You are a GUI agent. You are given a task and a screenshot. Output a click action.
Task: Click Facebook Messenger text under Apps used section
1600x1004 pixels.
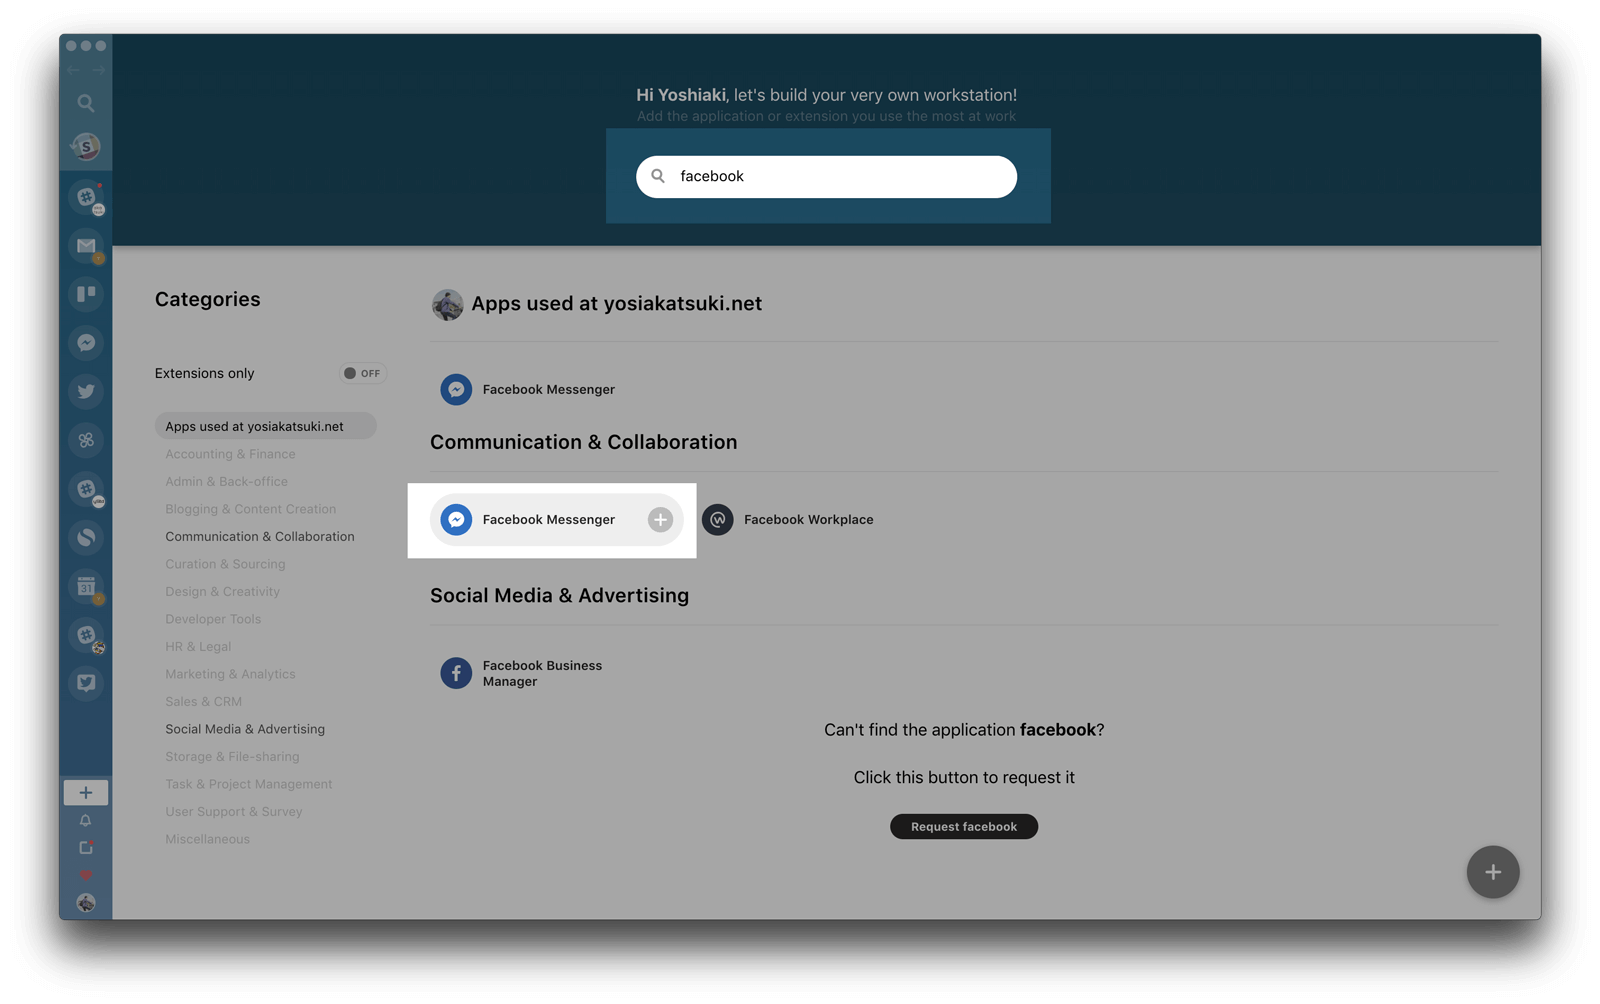coord(548,389)
